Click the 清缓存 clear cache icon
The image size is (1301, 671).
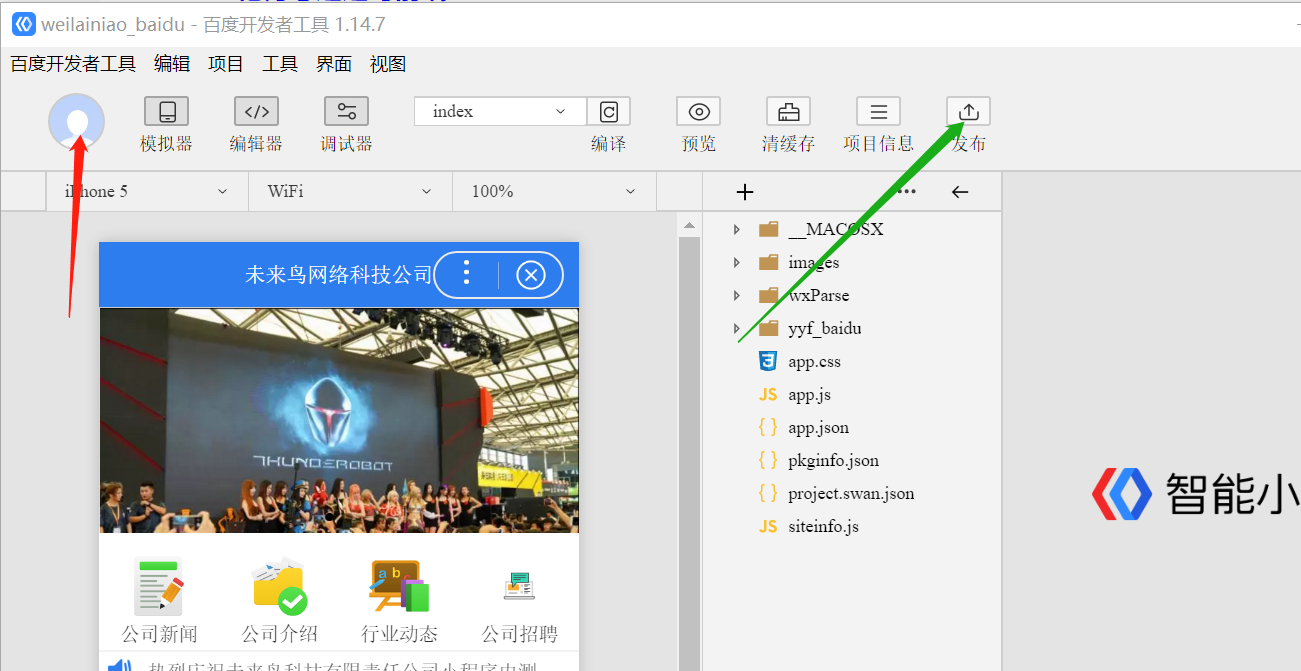point(788,112)
